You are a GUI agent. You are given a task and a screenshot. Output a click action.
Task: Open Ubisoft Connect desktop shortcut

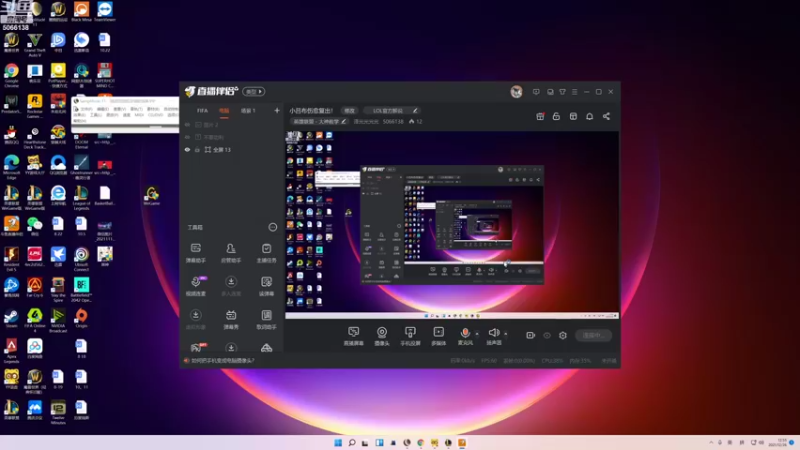click(81, 259)
